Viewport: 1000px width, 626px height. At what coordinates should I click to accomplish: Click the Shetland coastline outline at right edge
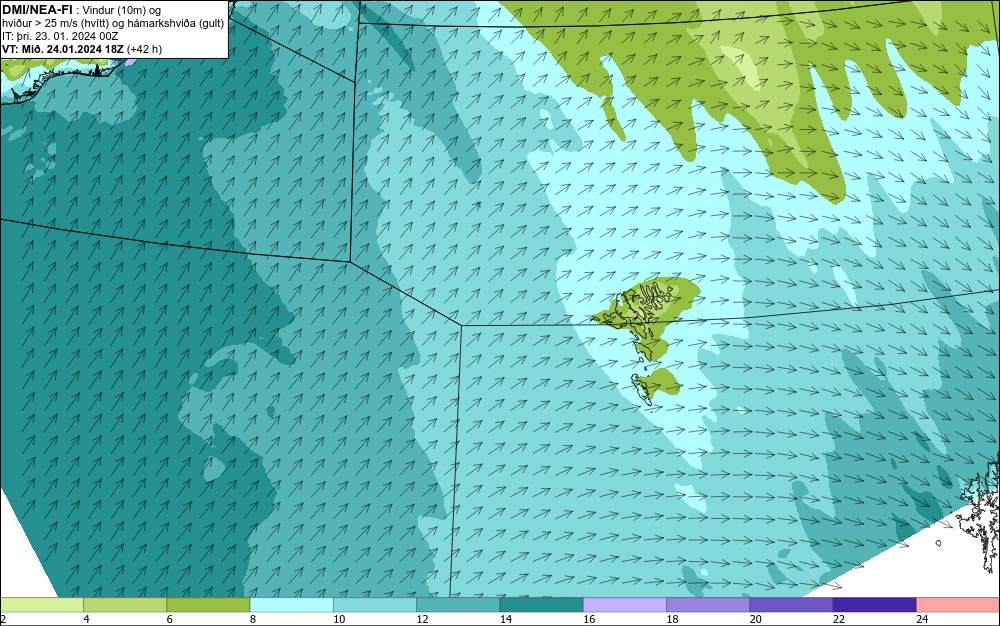click(x=980, y=516)
